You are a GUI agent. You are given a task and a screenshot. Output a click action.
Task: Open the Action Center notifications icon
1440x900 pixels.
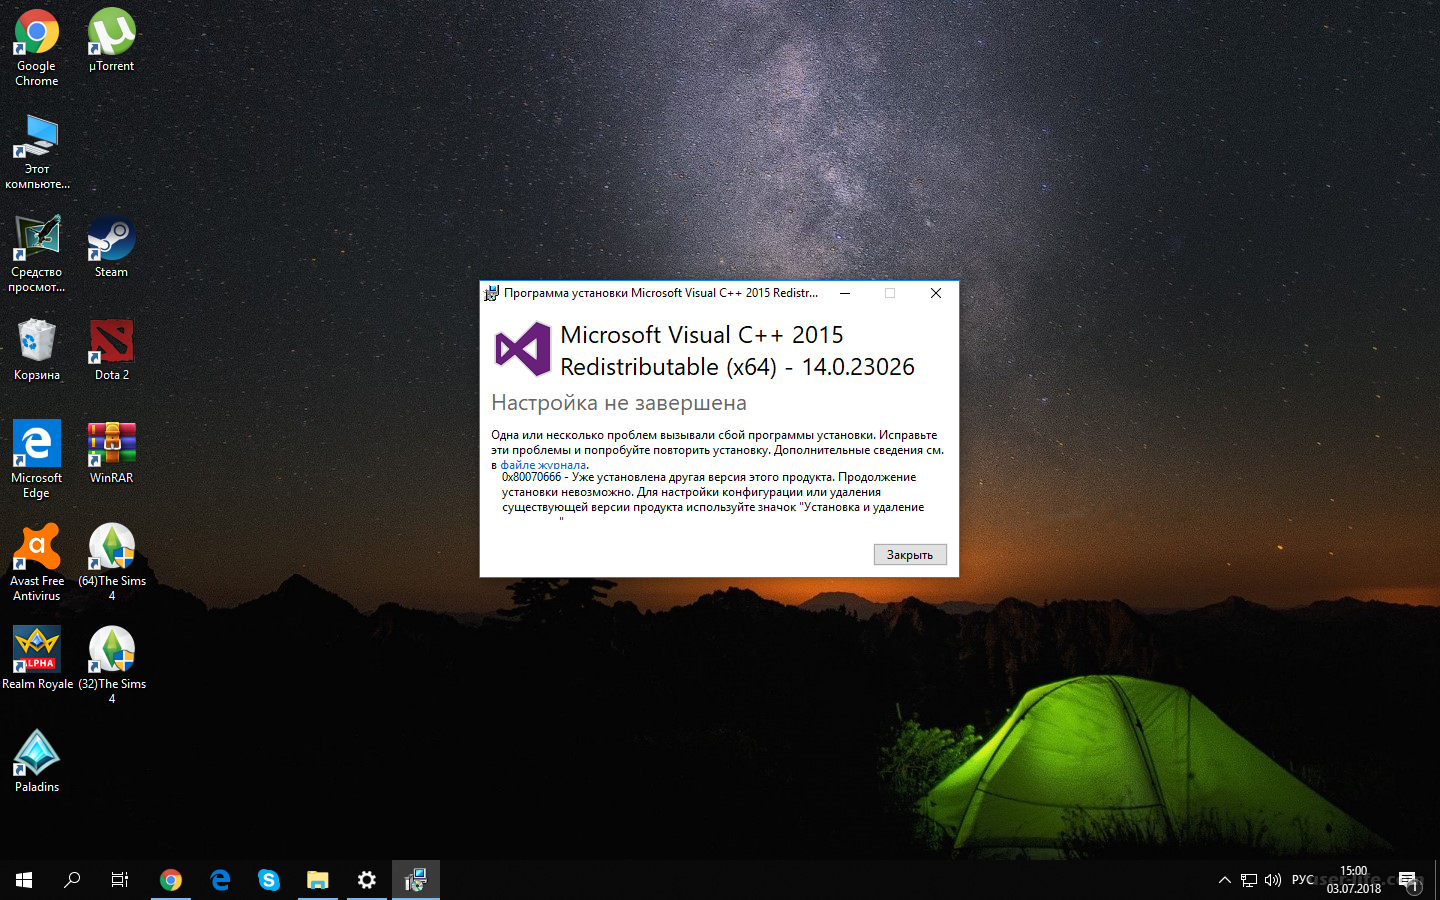[x=1409, y=880]
